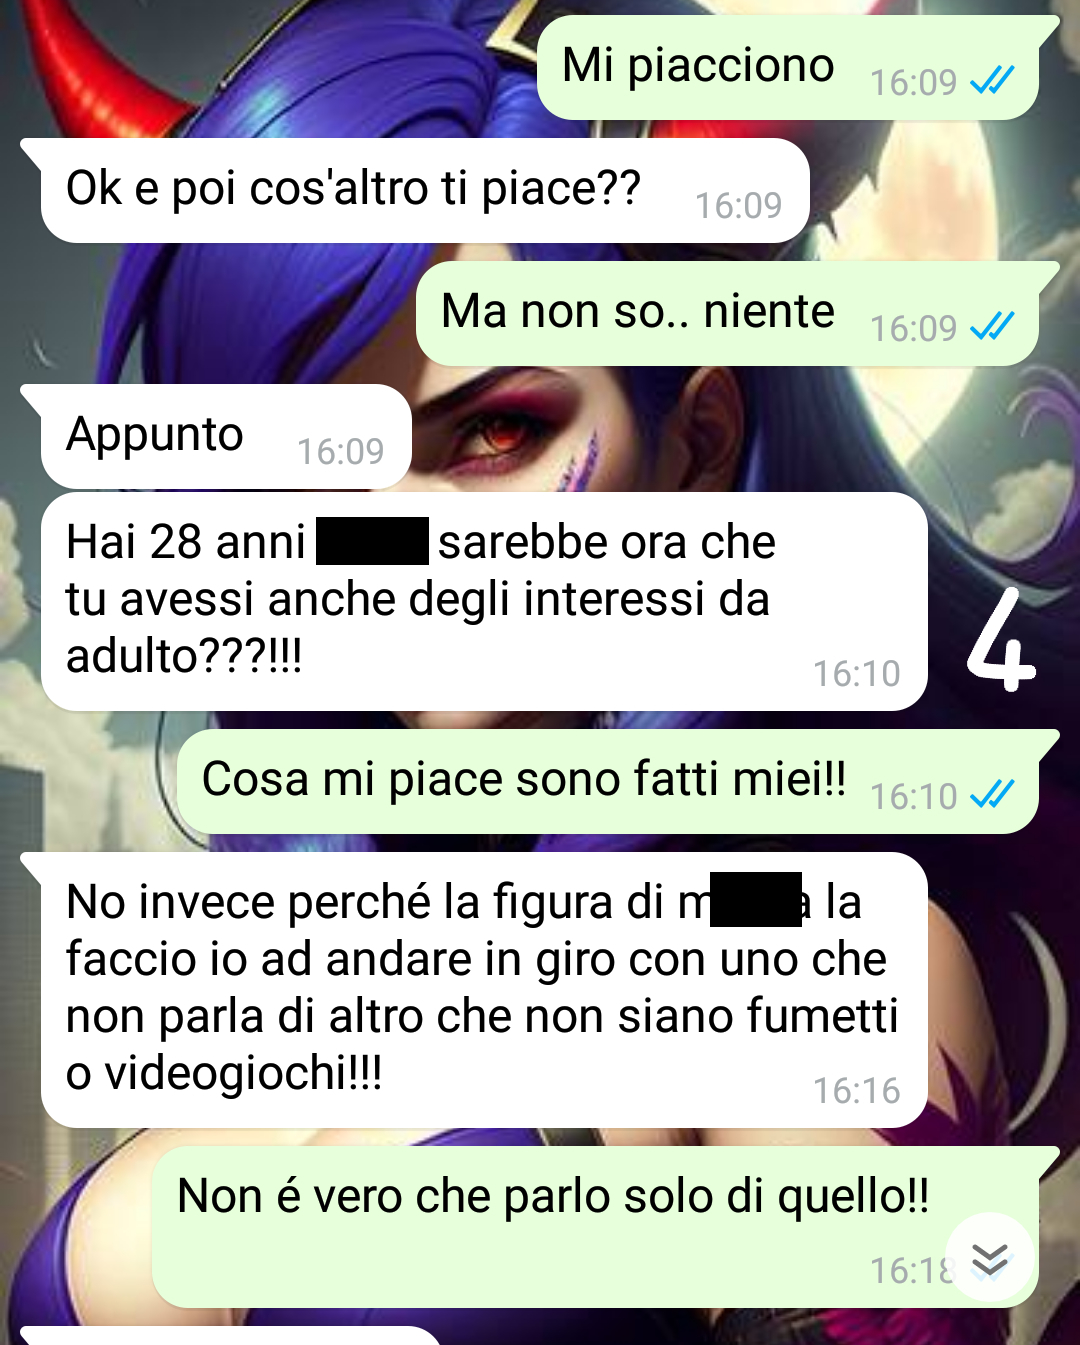The height and width of the screenshot is (1345, 1080).
Task: Click the redacted word in 'figura di m' message
Action: click(756, 899)
